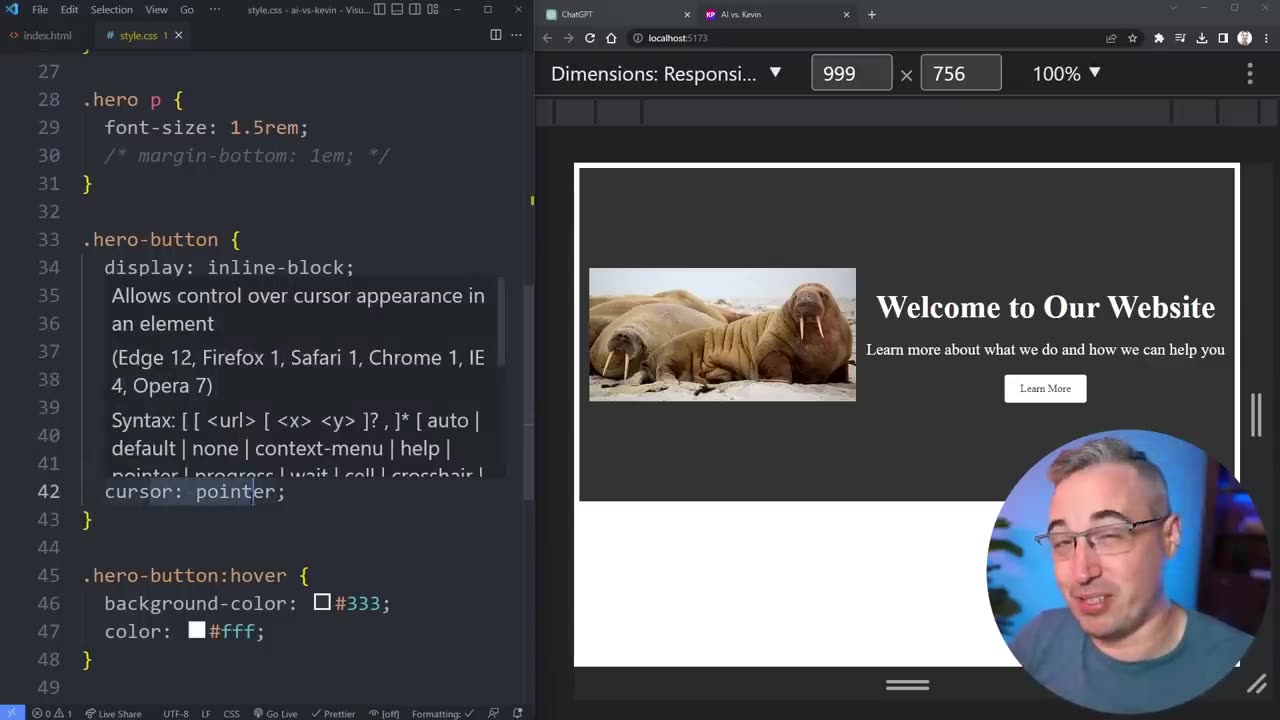Click the walrus image on webpage
The height and width of the screenshot is (720, 1280).
(722, 334)
